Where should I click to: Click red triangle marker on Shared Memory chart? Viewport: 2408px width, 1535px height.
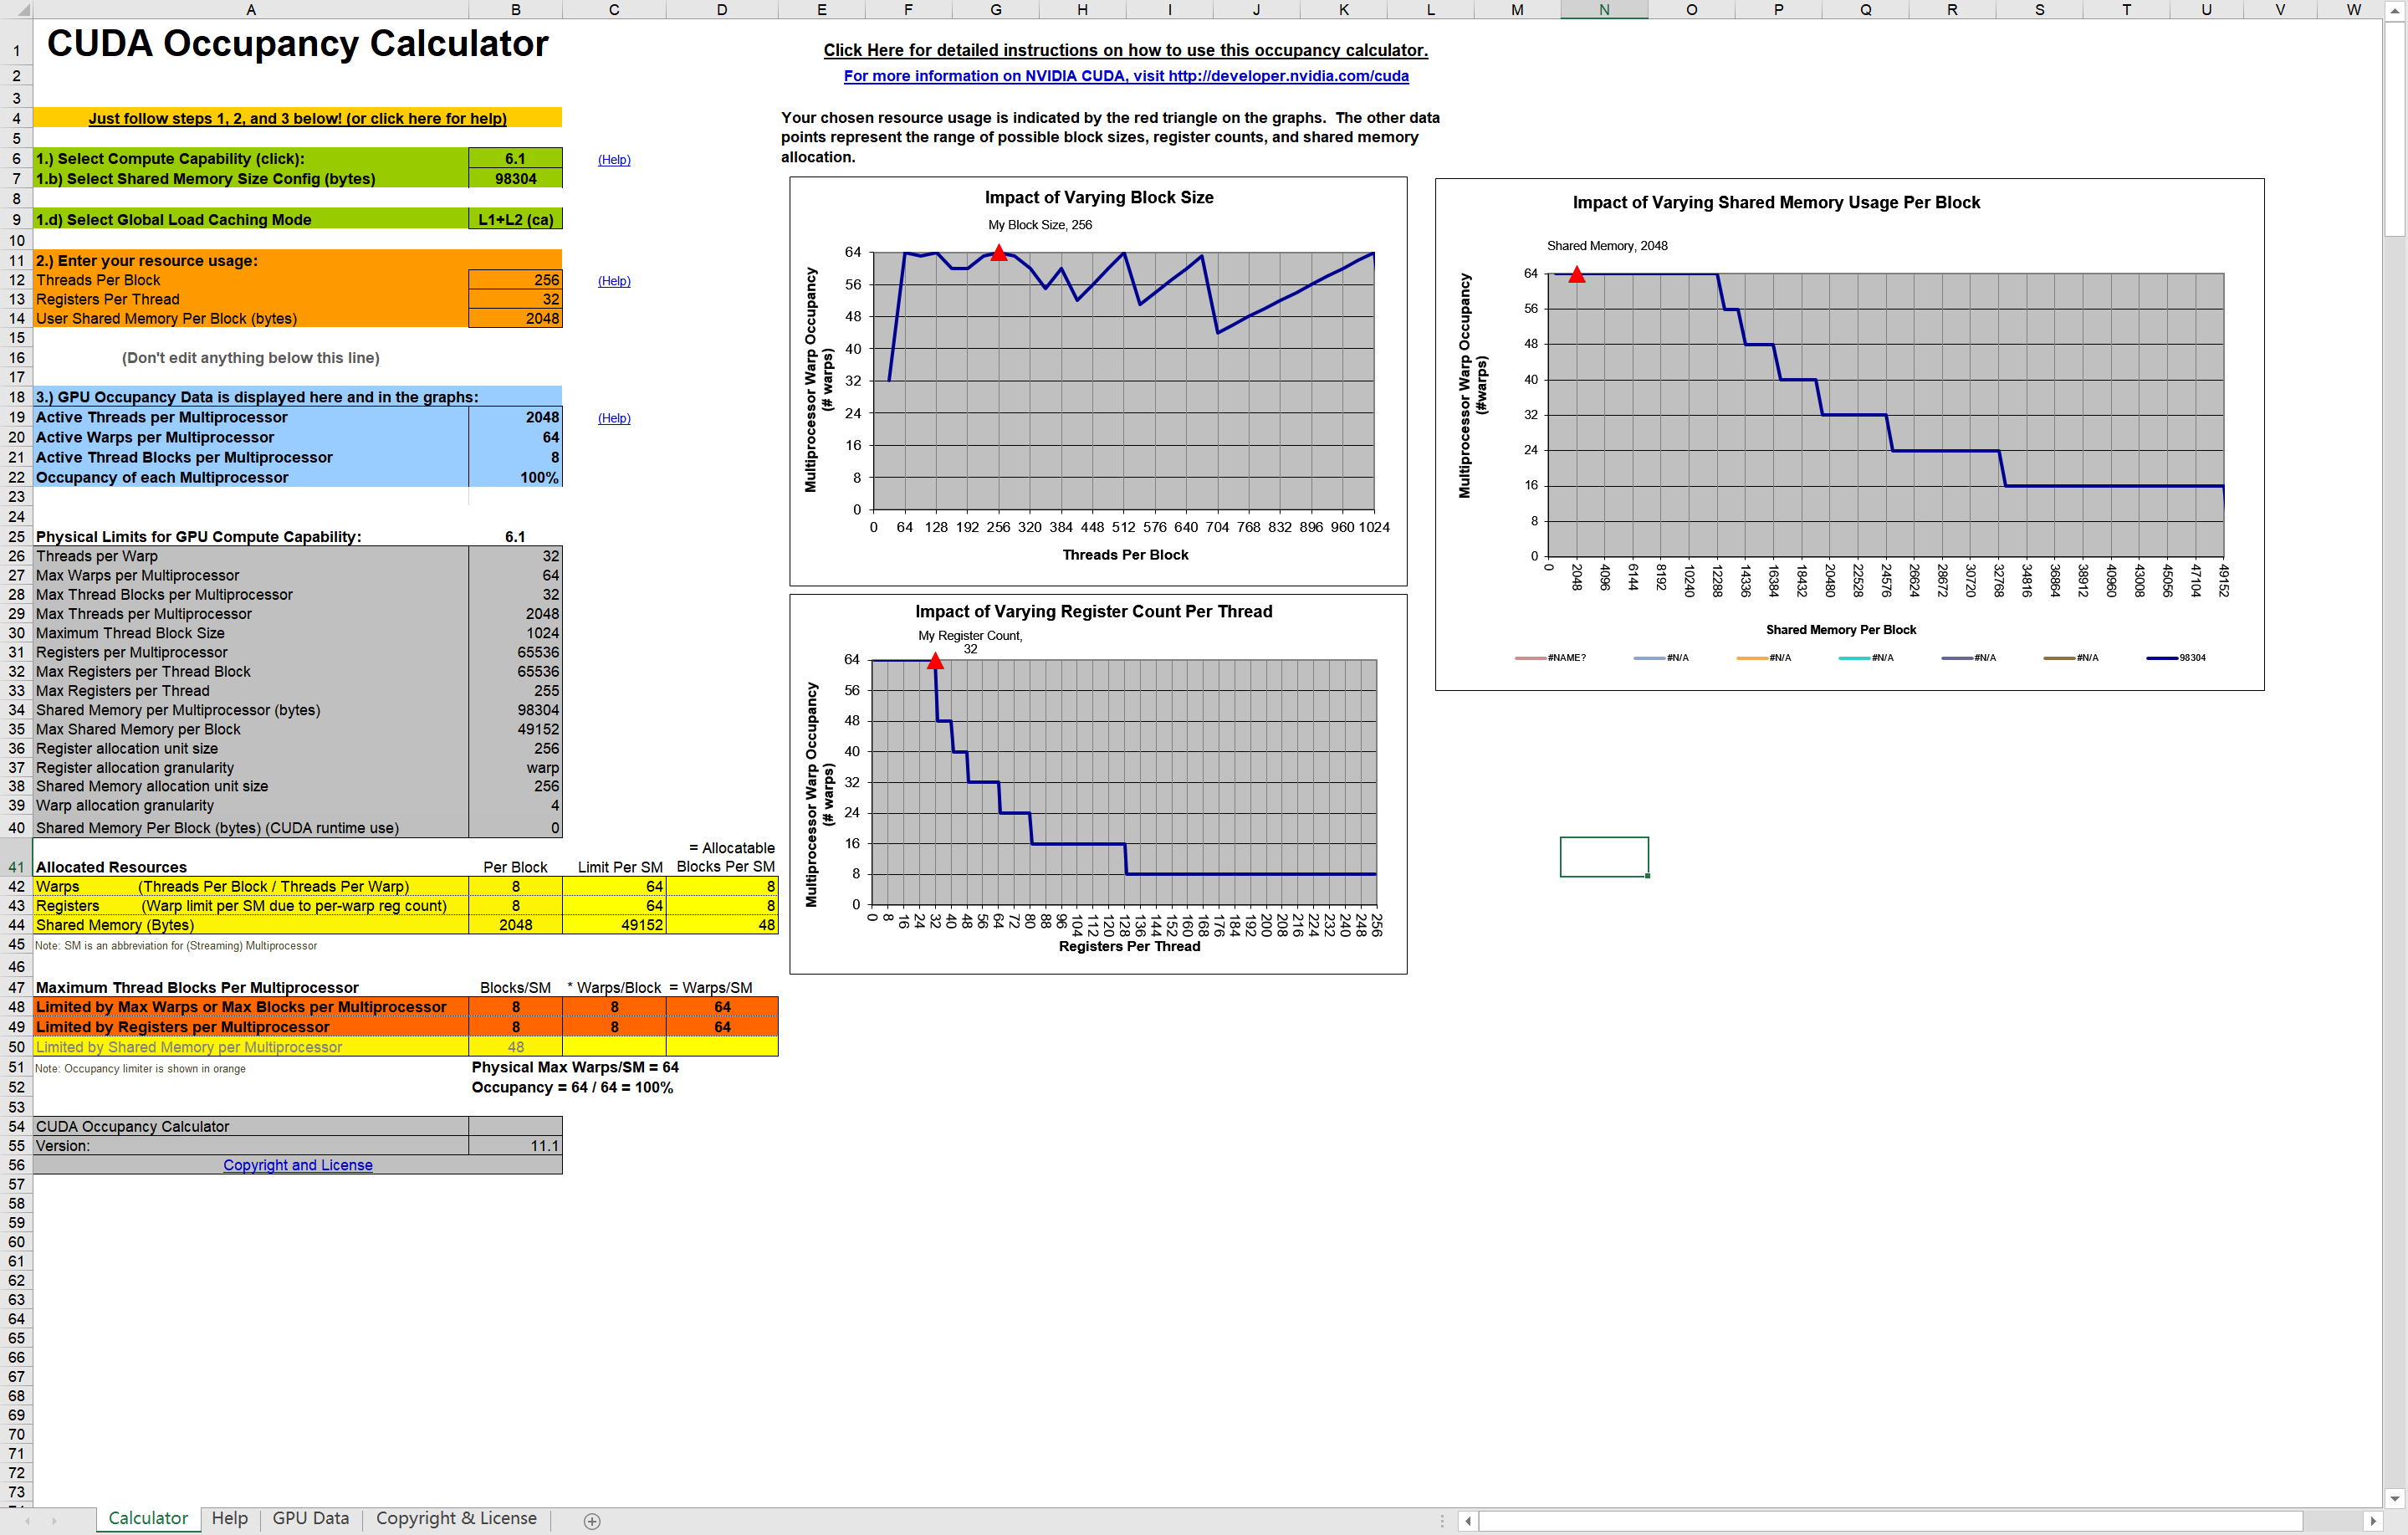[x=1577, y=274]
